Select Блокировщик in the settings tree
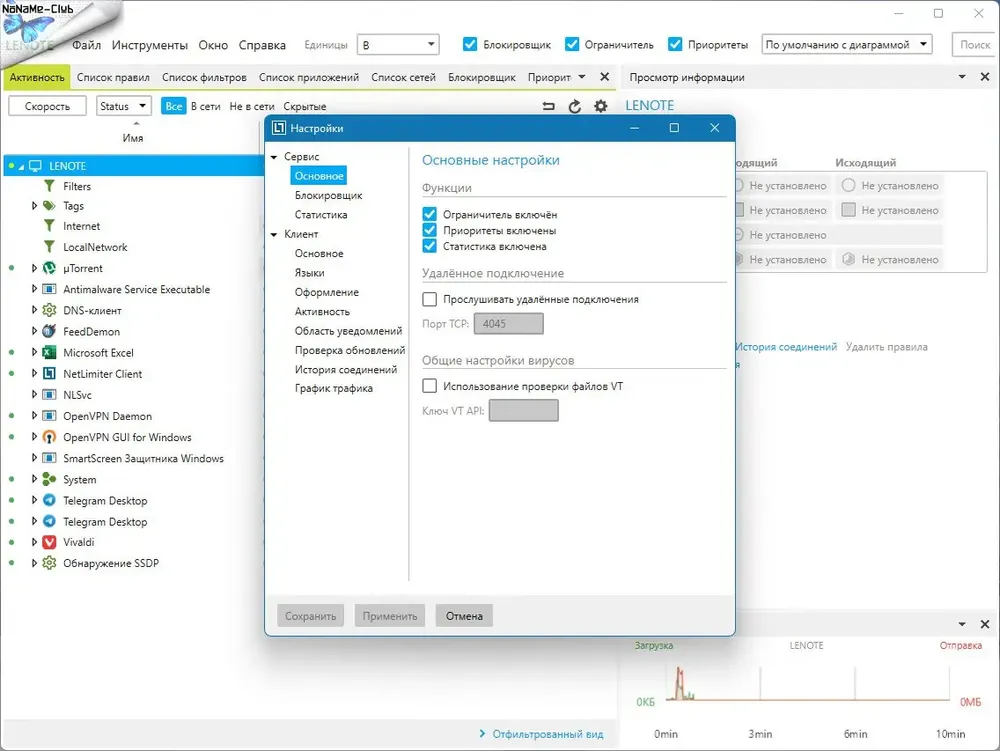 [328, 195]
